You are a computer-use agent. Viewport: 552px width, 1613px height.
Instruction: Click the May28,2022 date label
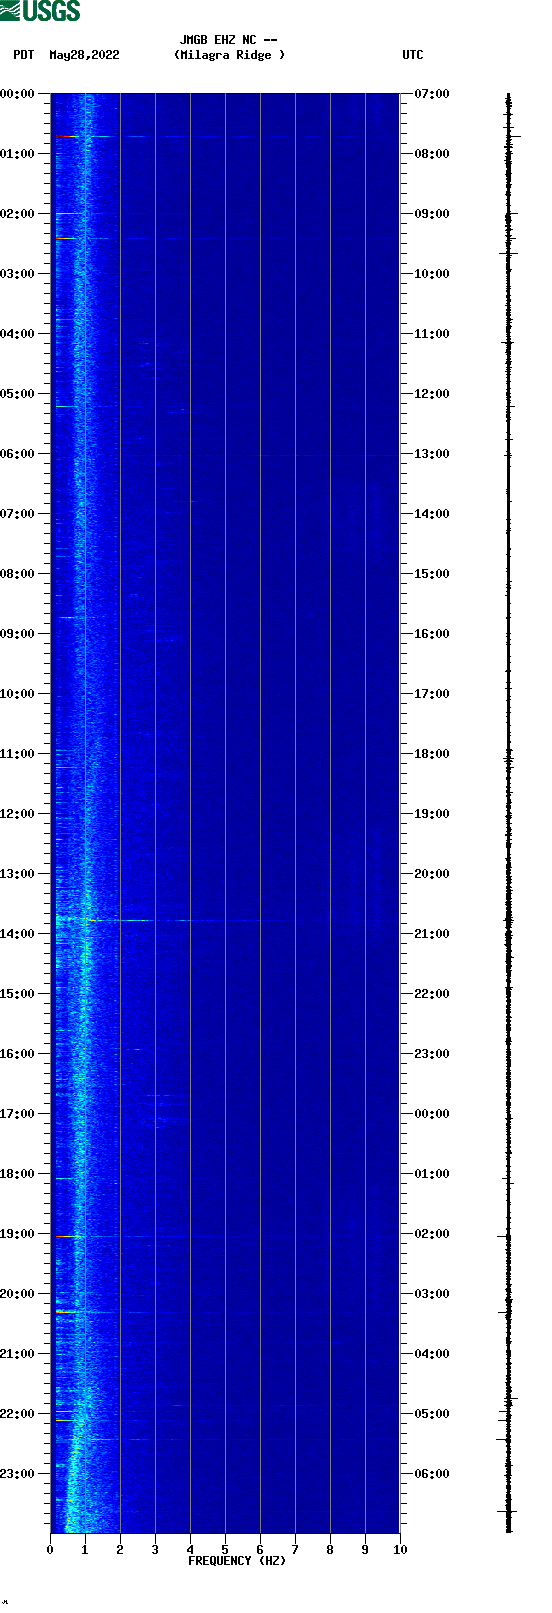point(84,55)
